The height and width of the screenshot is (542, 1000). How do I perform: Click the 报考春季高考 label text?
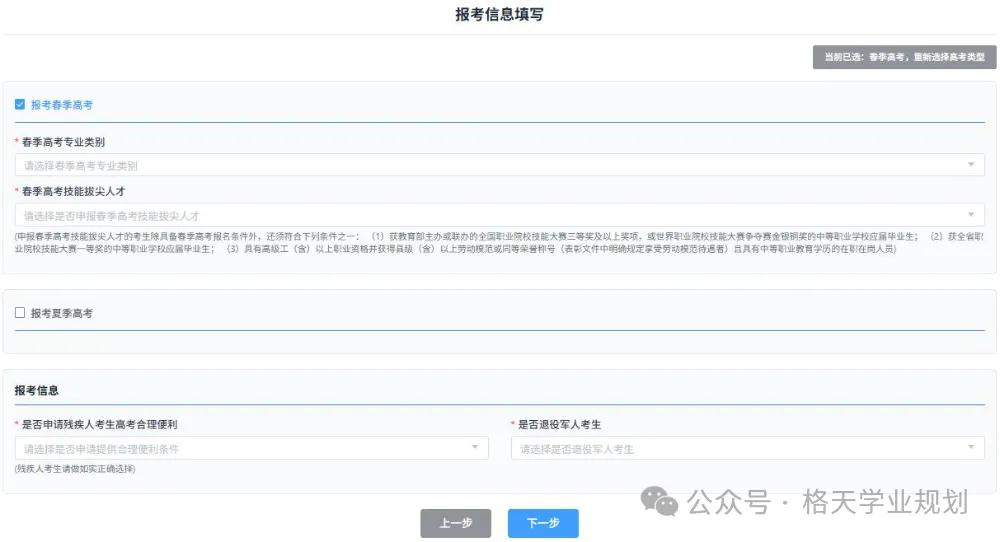pos(62,105)
